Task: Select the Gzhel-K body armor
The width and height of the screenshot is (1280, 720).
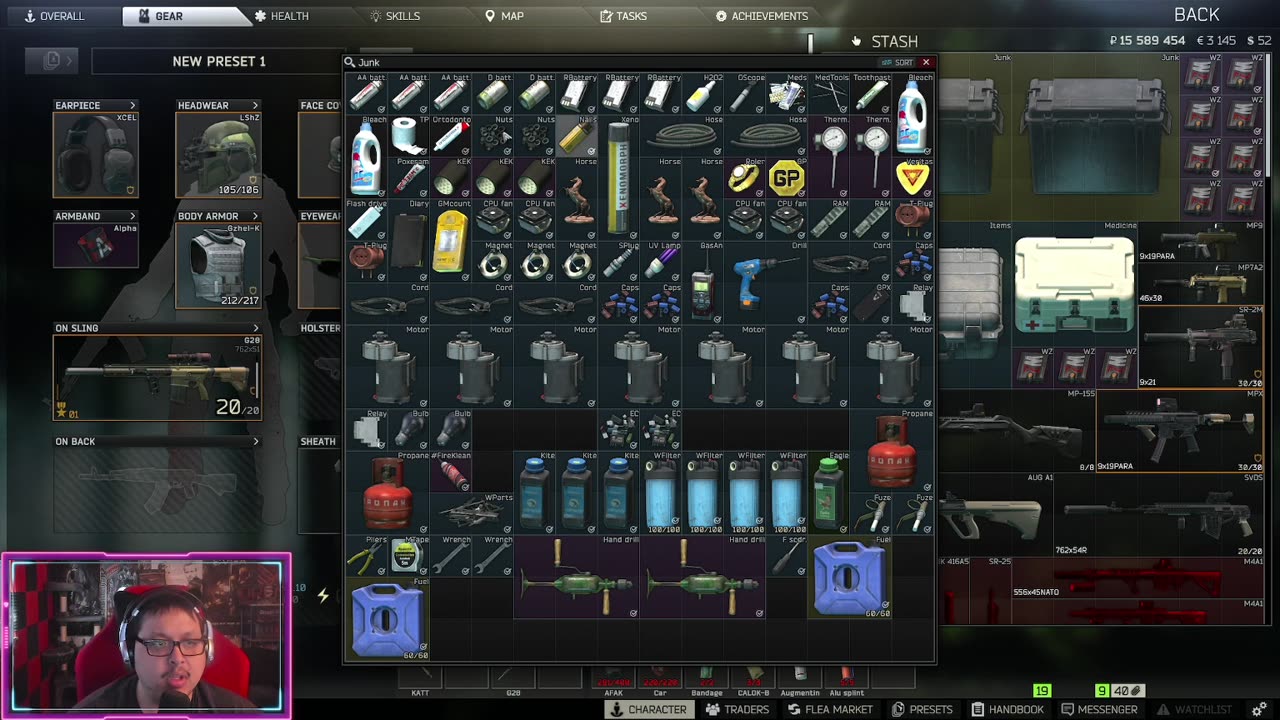Action: point(219,265)
